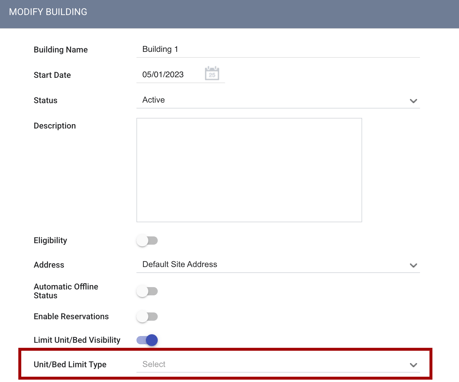Click the Automatic Offline Status label

(x=66, y=291)
